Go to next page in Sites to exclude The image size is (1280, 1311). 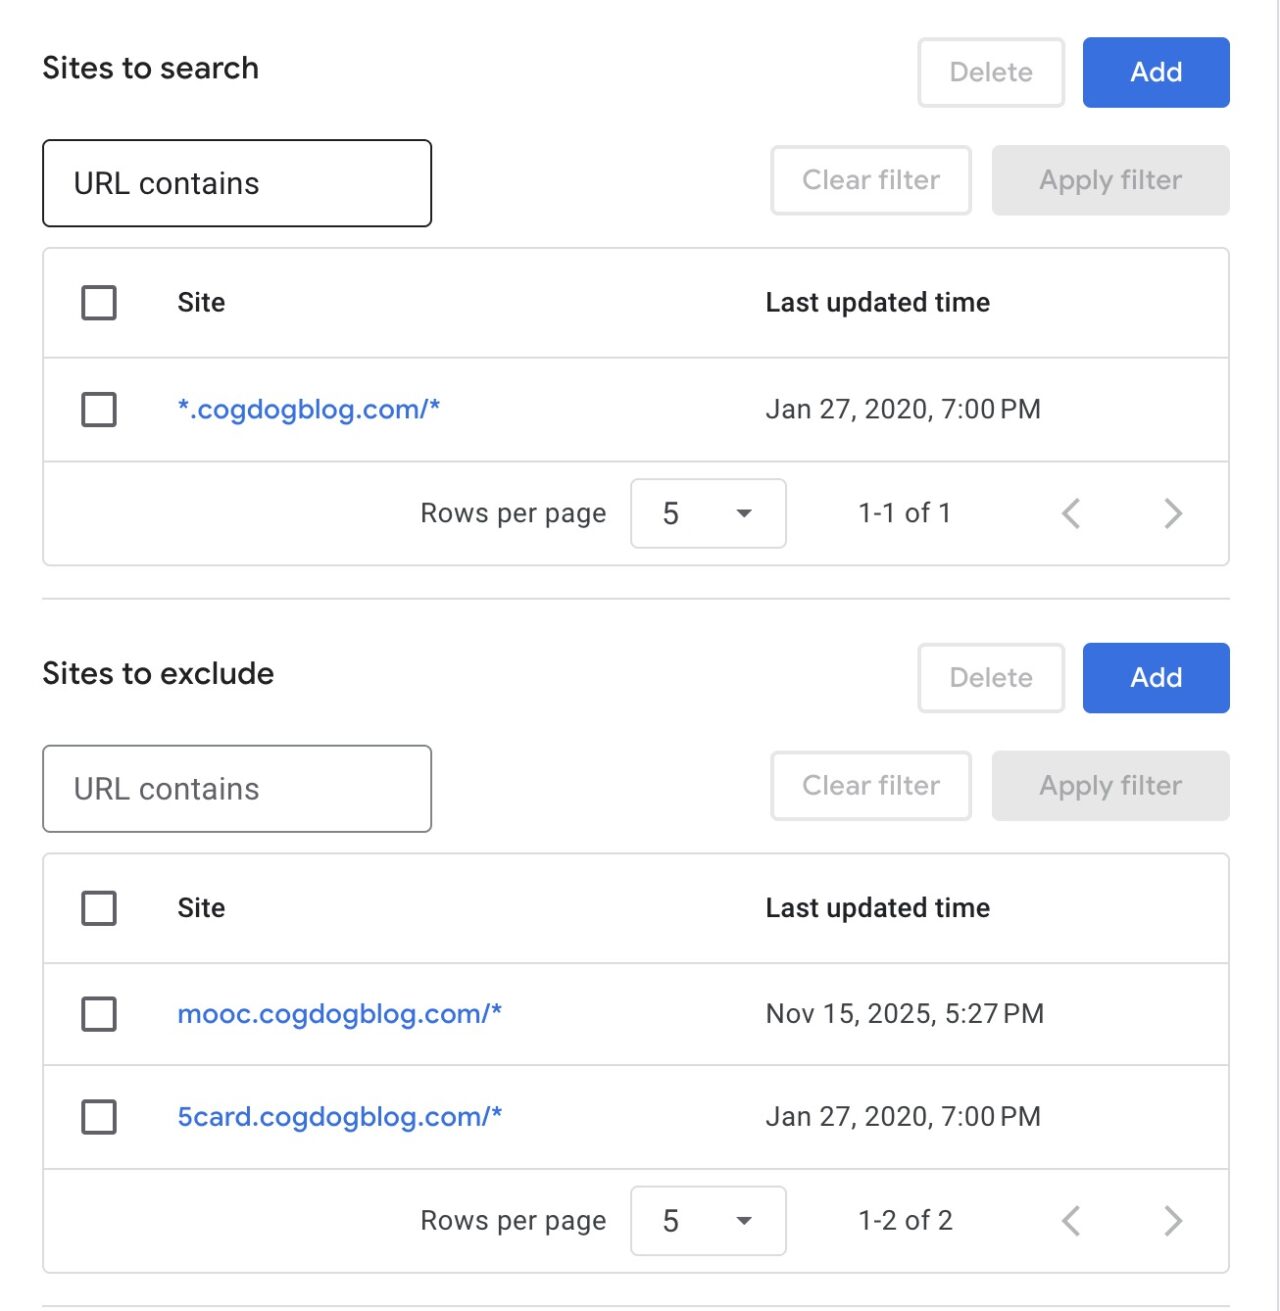(1173, 1221)
